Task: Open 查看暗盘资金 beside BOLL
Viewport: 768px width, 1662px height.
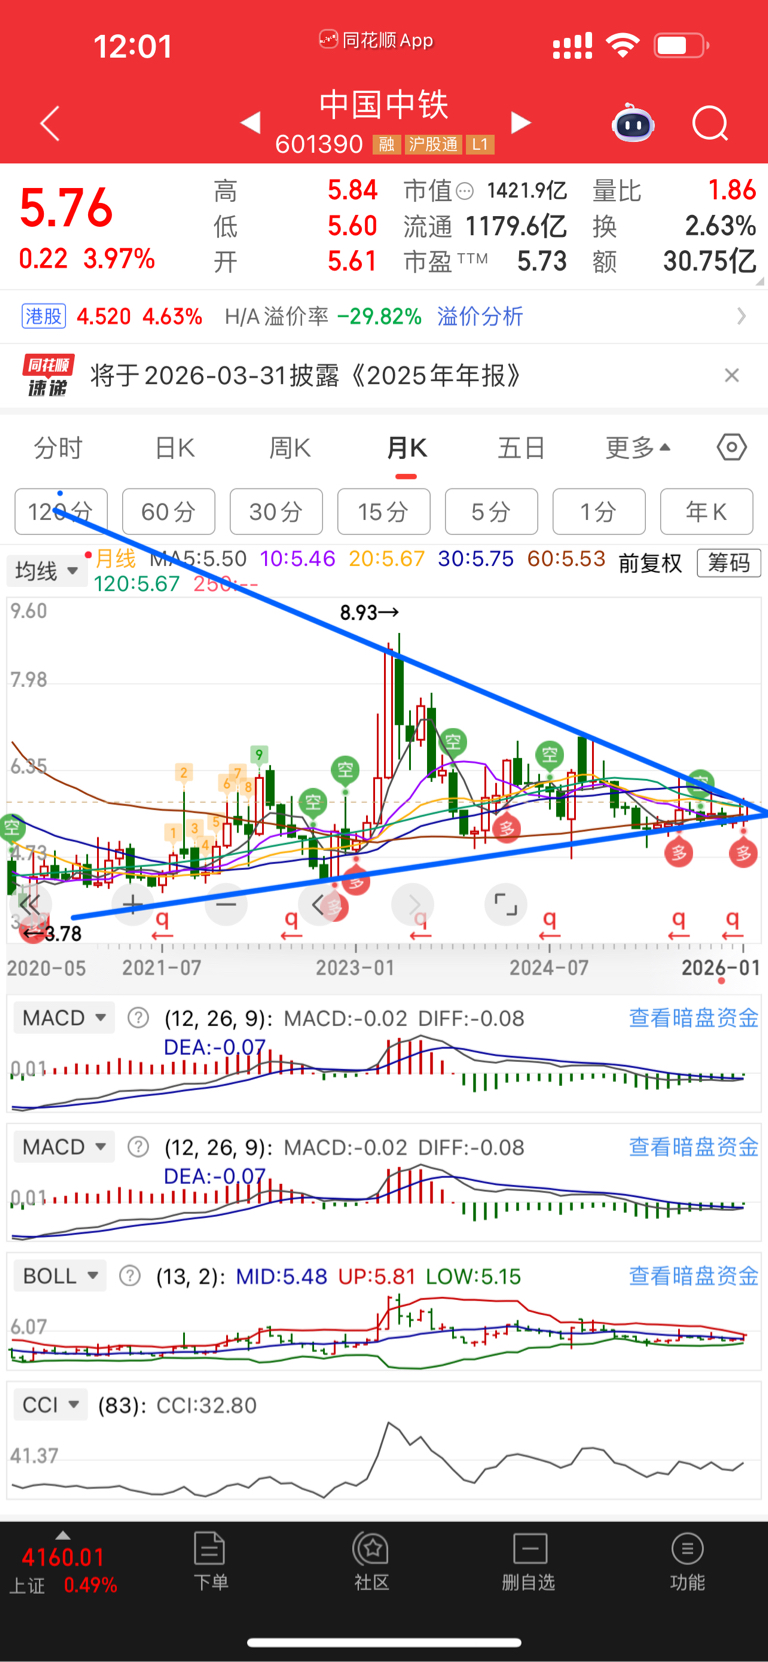Action: tap(693, 1276)
